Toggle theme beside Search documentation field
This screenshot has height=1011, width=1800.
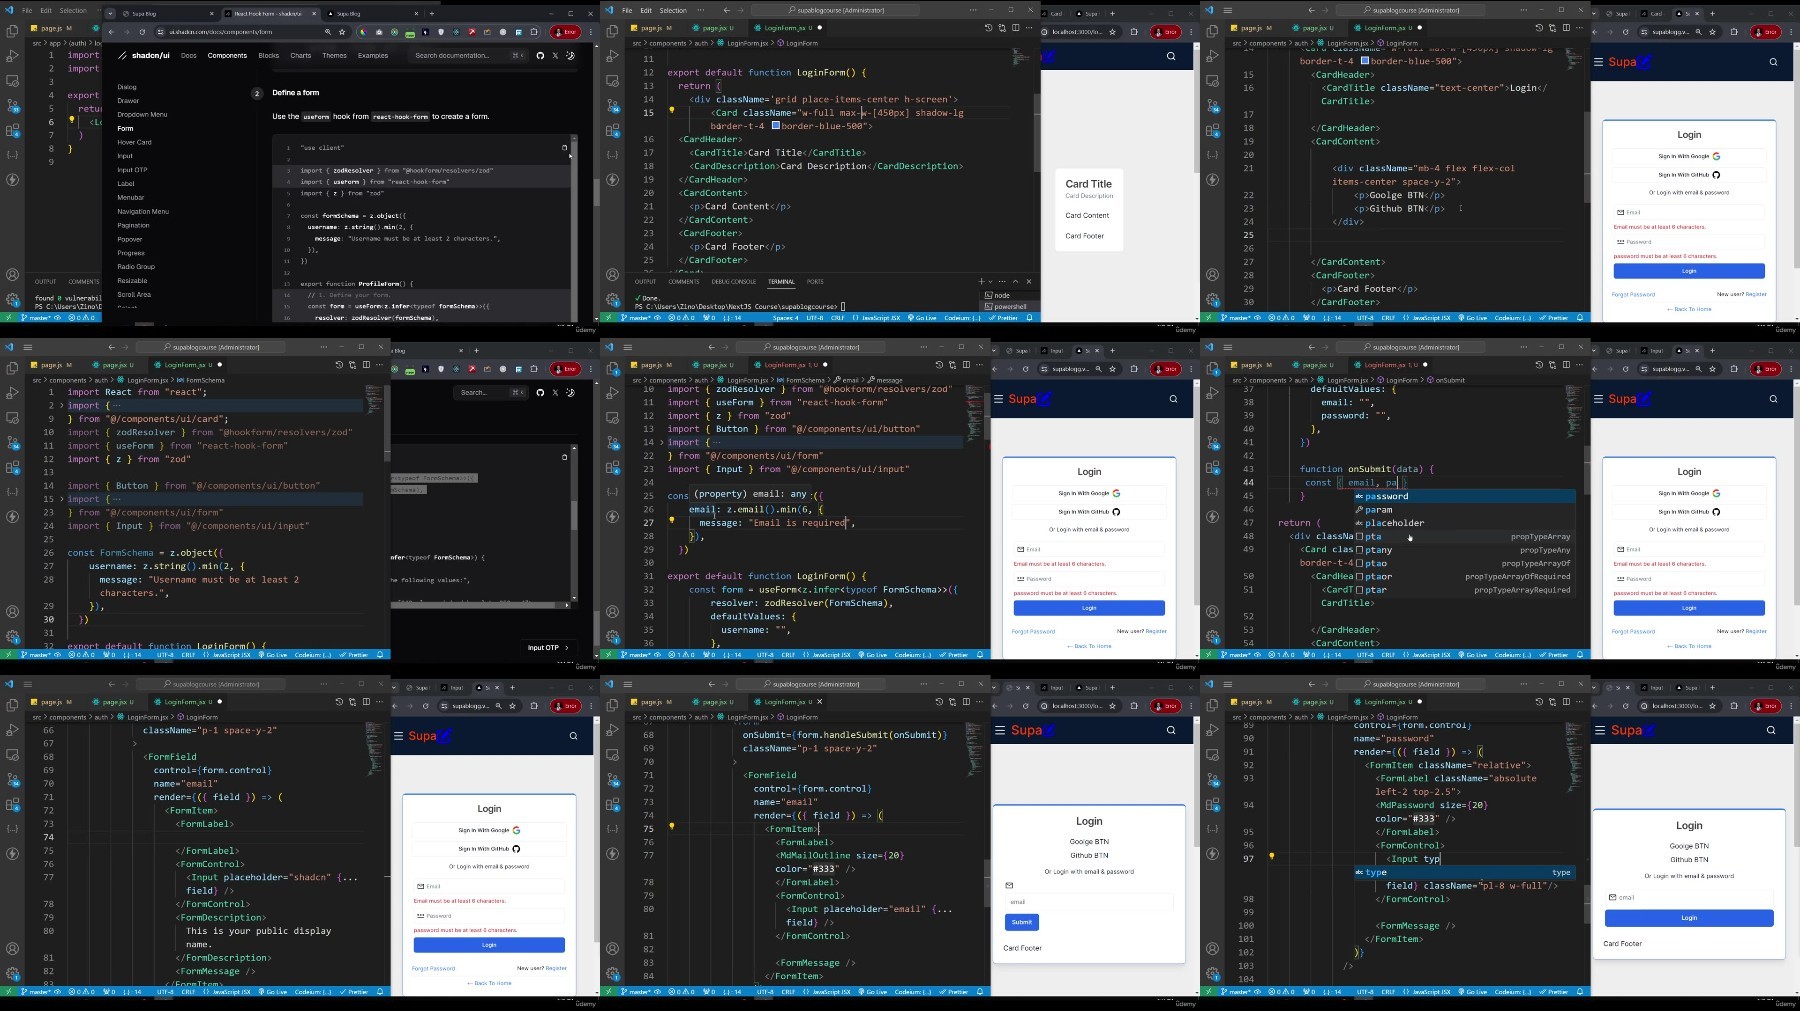pos(570,56)
